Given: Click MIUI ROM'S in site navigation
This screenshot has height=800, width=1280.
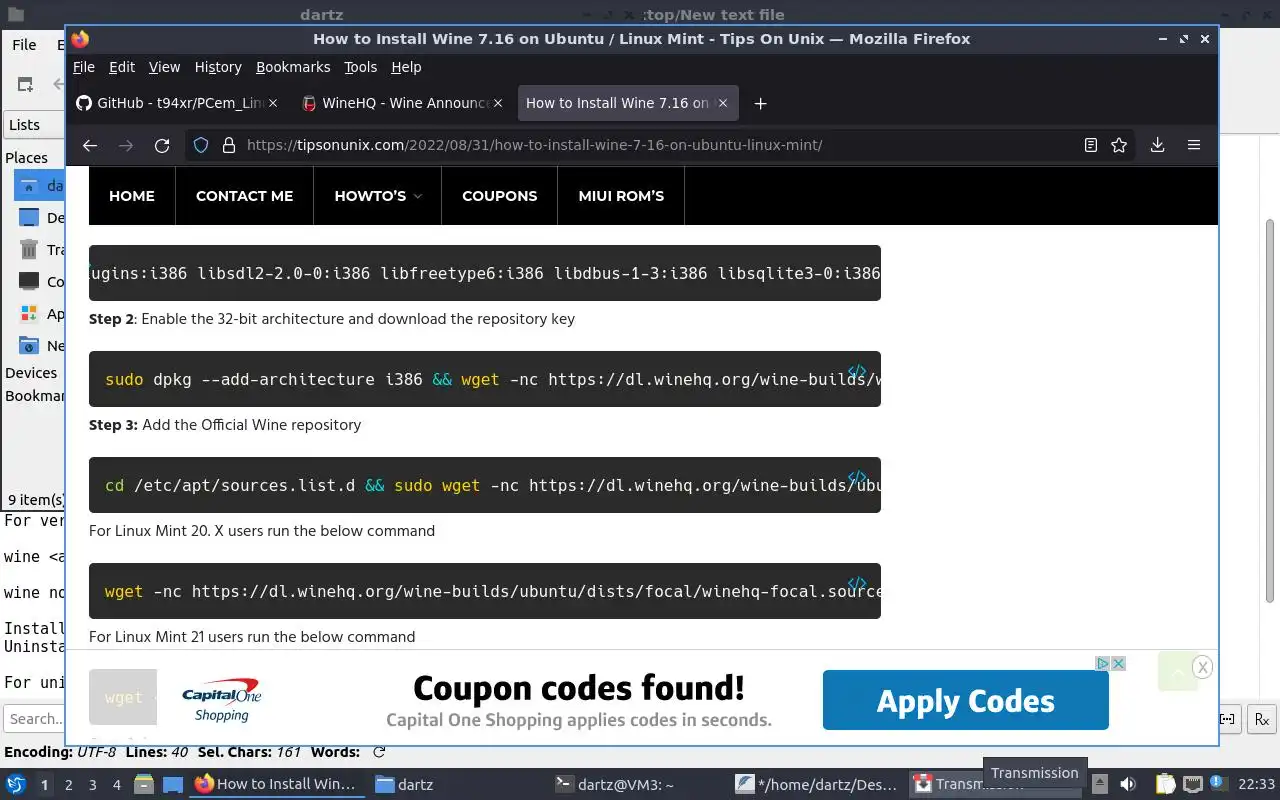Looking at the screenshot, I should pos(621,196).
